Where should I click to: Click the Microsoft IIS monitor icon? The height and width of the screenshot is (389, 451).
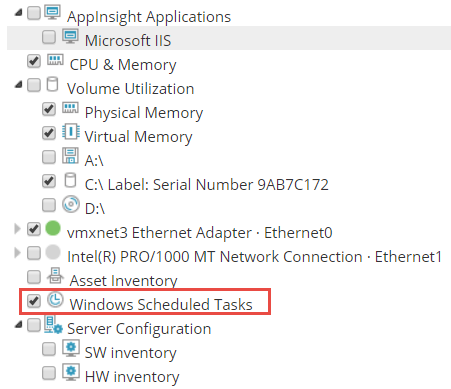point(70,36)
